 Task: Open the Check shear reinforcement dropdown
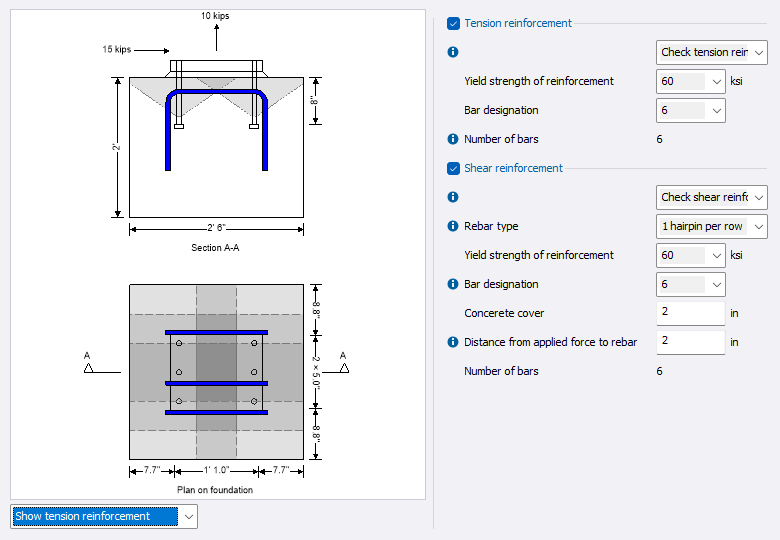point(712,197)
